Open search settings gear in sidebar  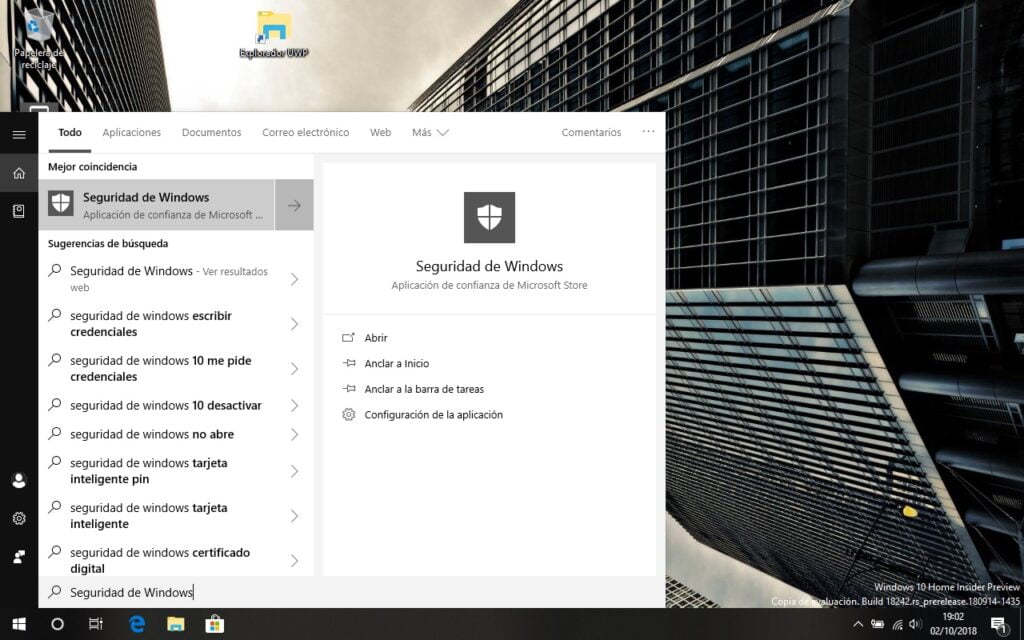click(x=19, y=519)
